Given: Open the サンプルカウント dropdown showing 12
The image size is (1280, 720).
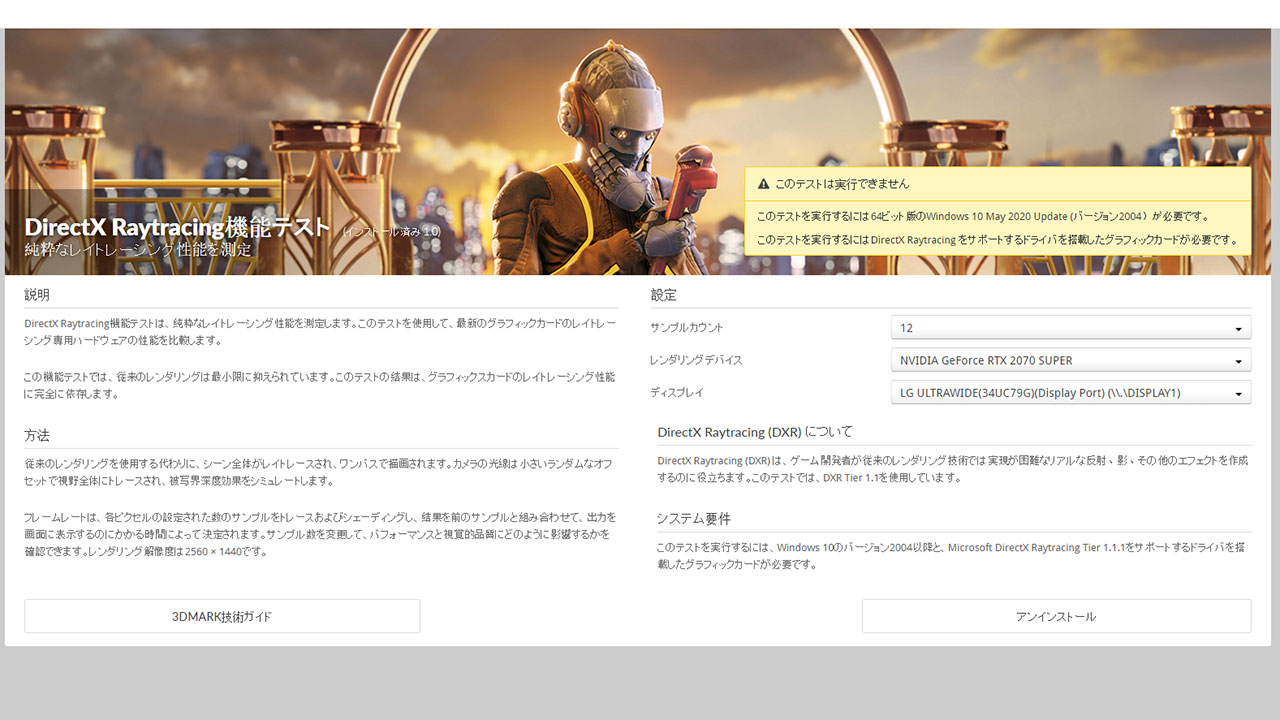Looking at the screenshot, I should click(1070, 328).
